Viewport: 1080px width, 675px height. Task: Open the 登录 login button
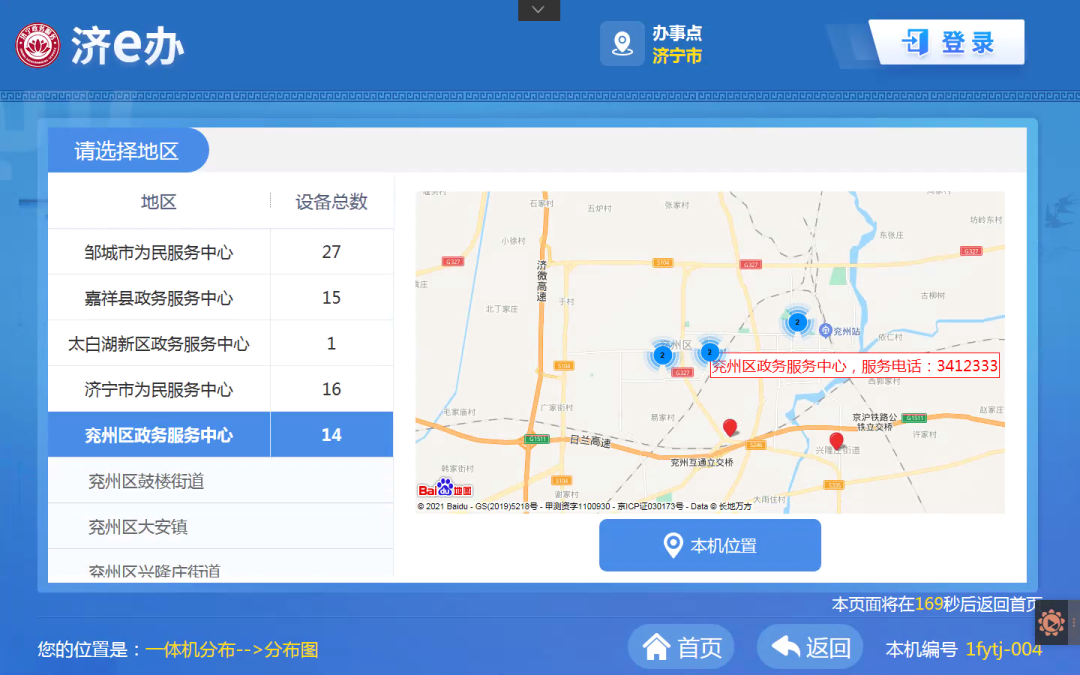948,43
